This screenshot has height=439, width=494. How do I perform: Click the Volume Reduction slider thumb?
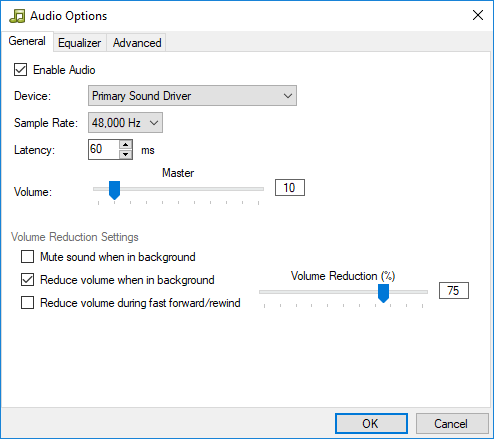pyautogui.click(x=383, y=293)
